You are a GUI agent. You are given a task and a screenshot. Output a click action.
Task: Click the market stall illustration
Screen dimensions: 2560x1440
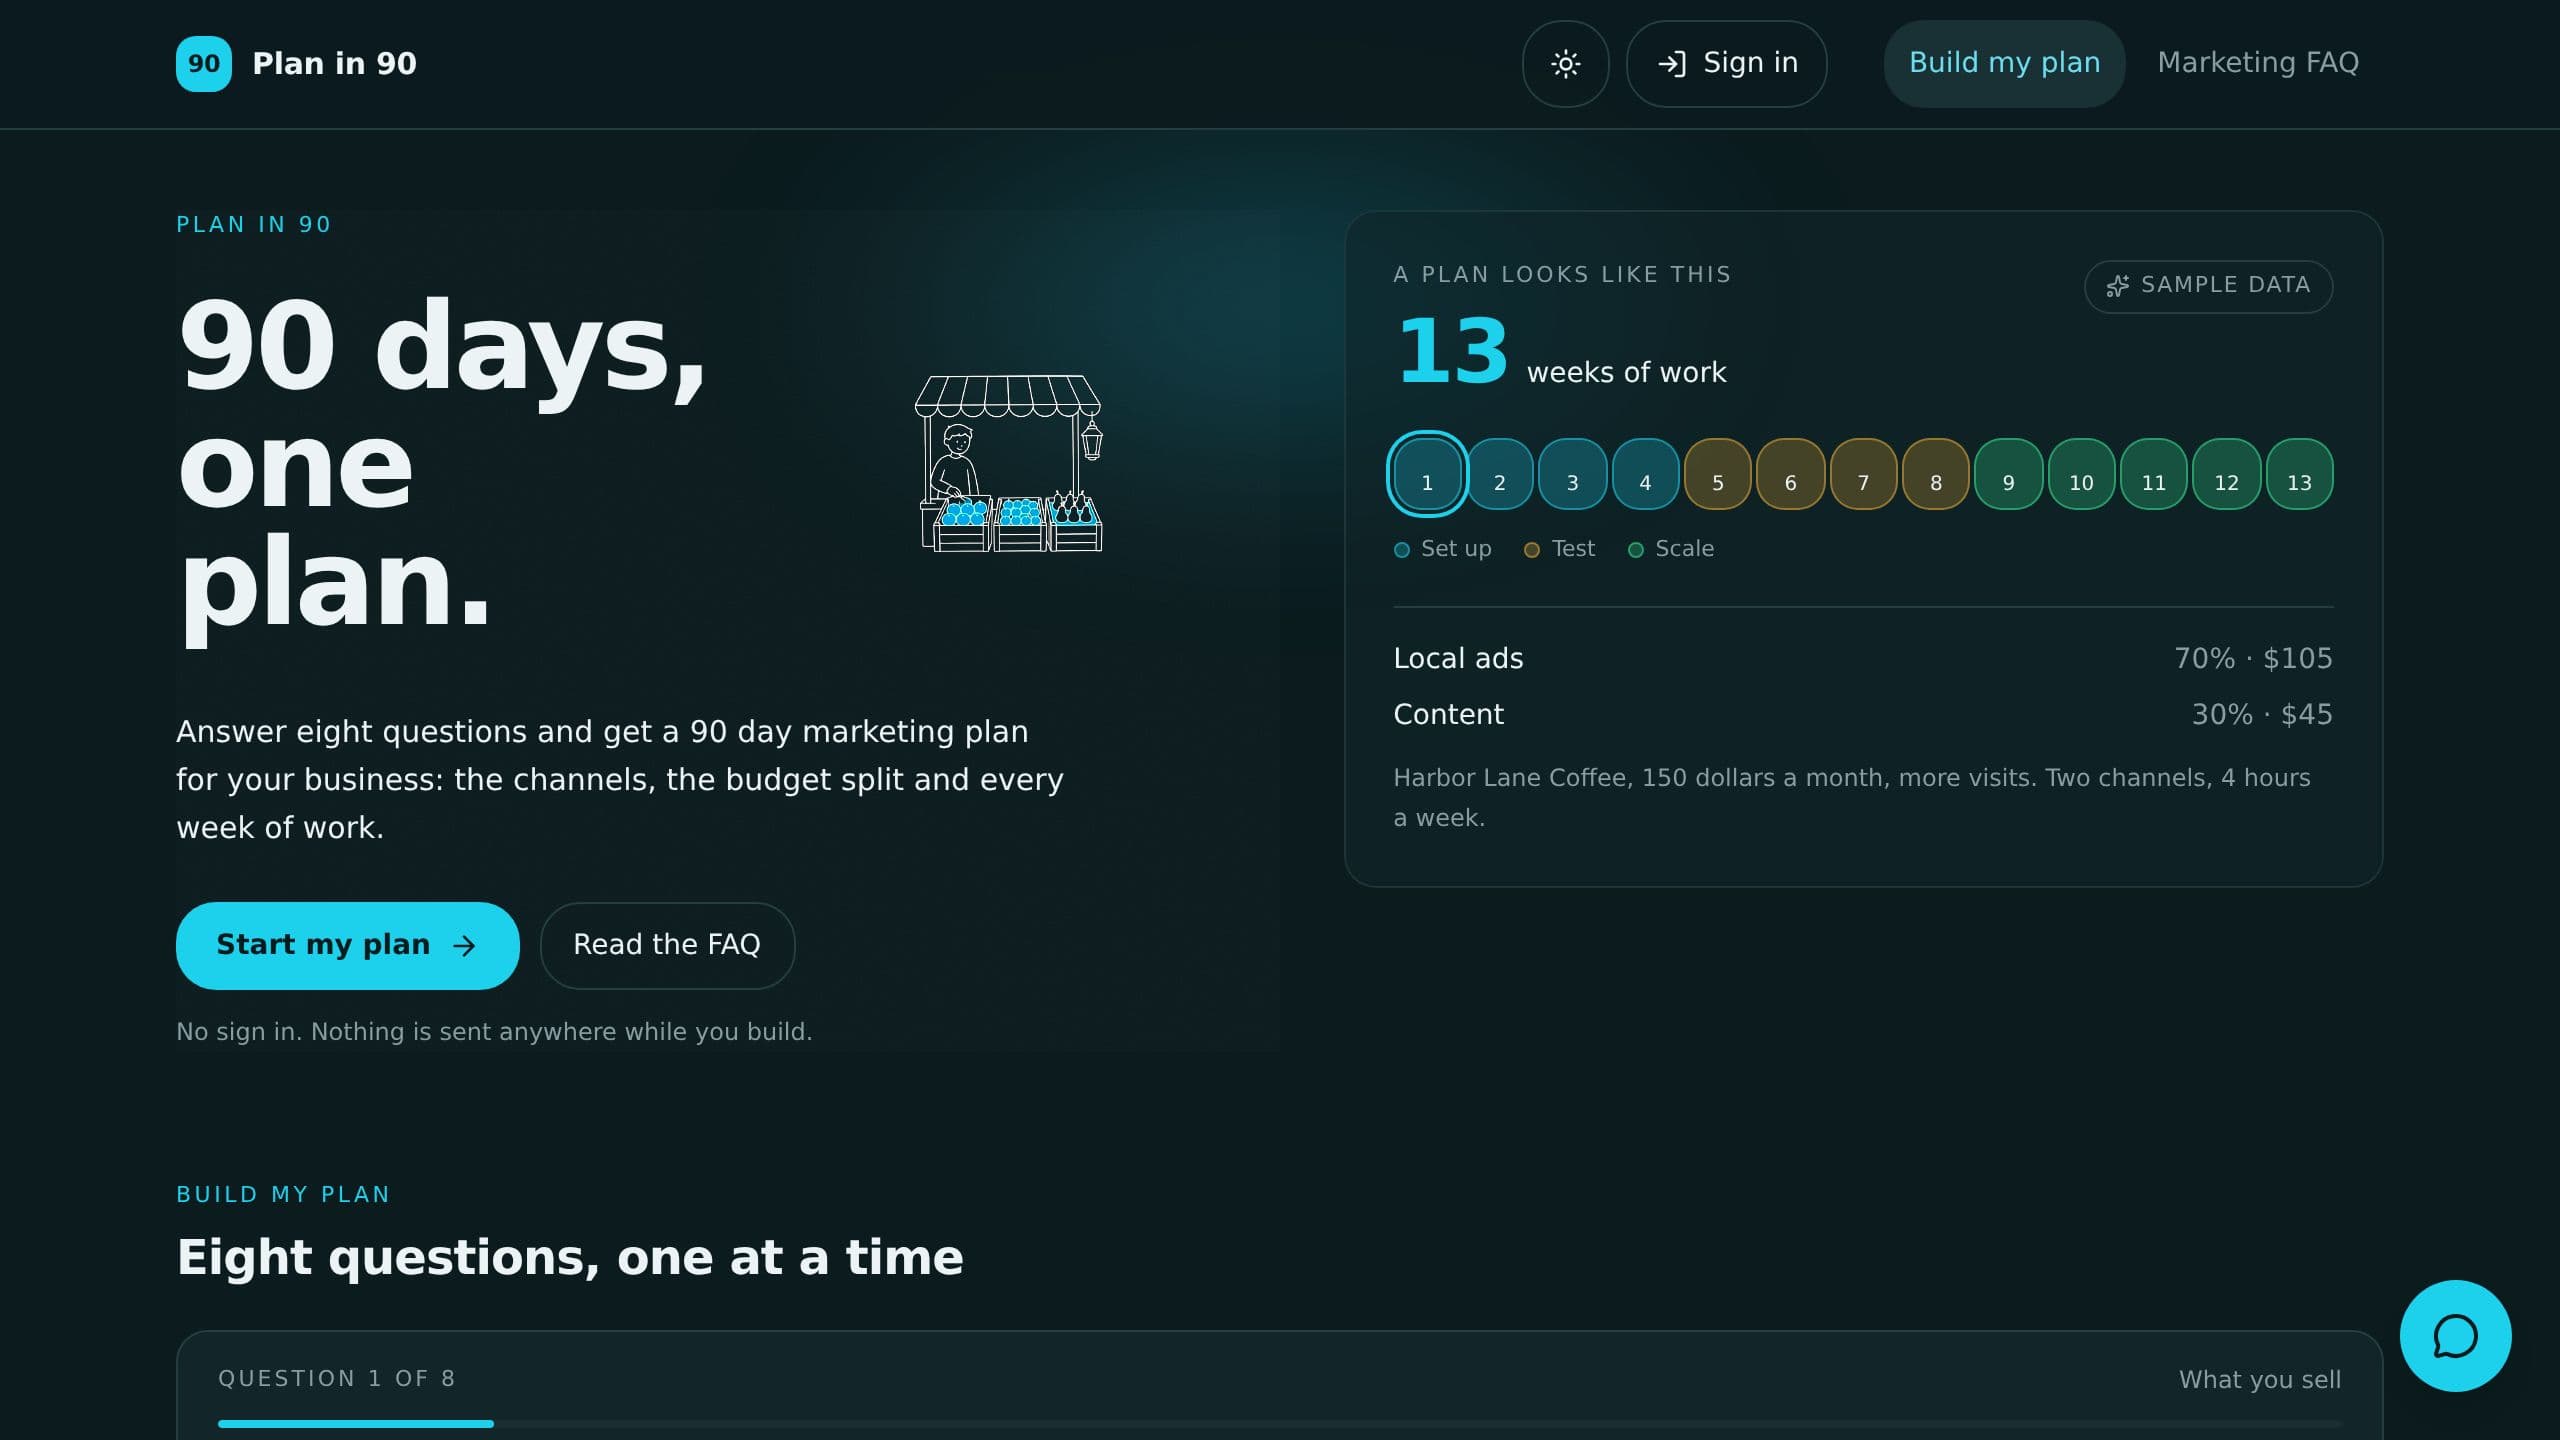[1008, 463]
